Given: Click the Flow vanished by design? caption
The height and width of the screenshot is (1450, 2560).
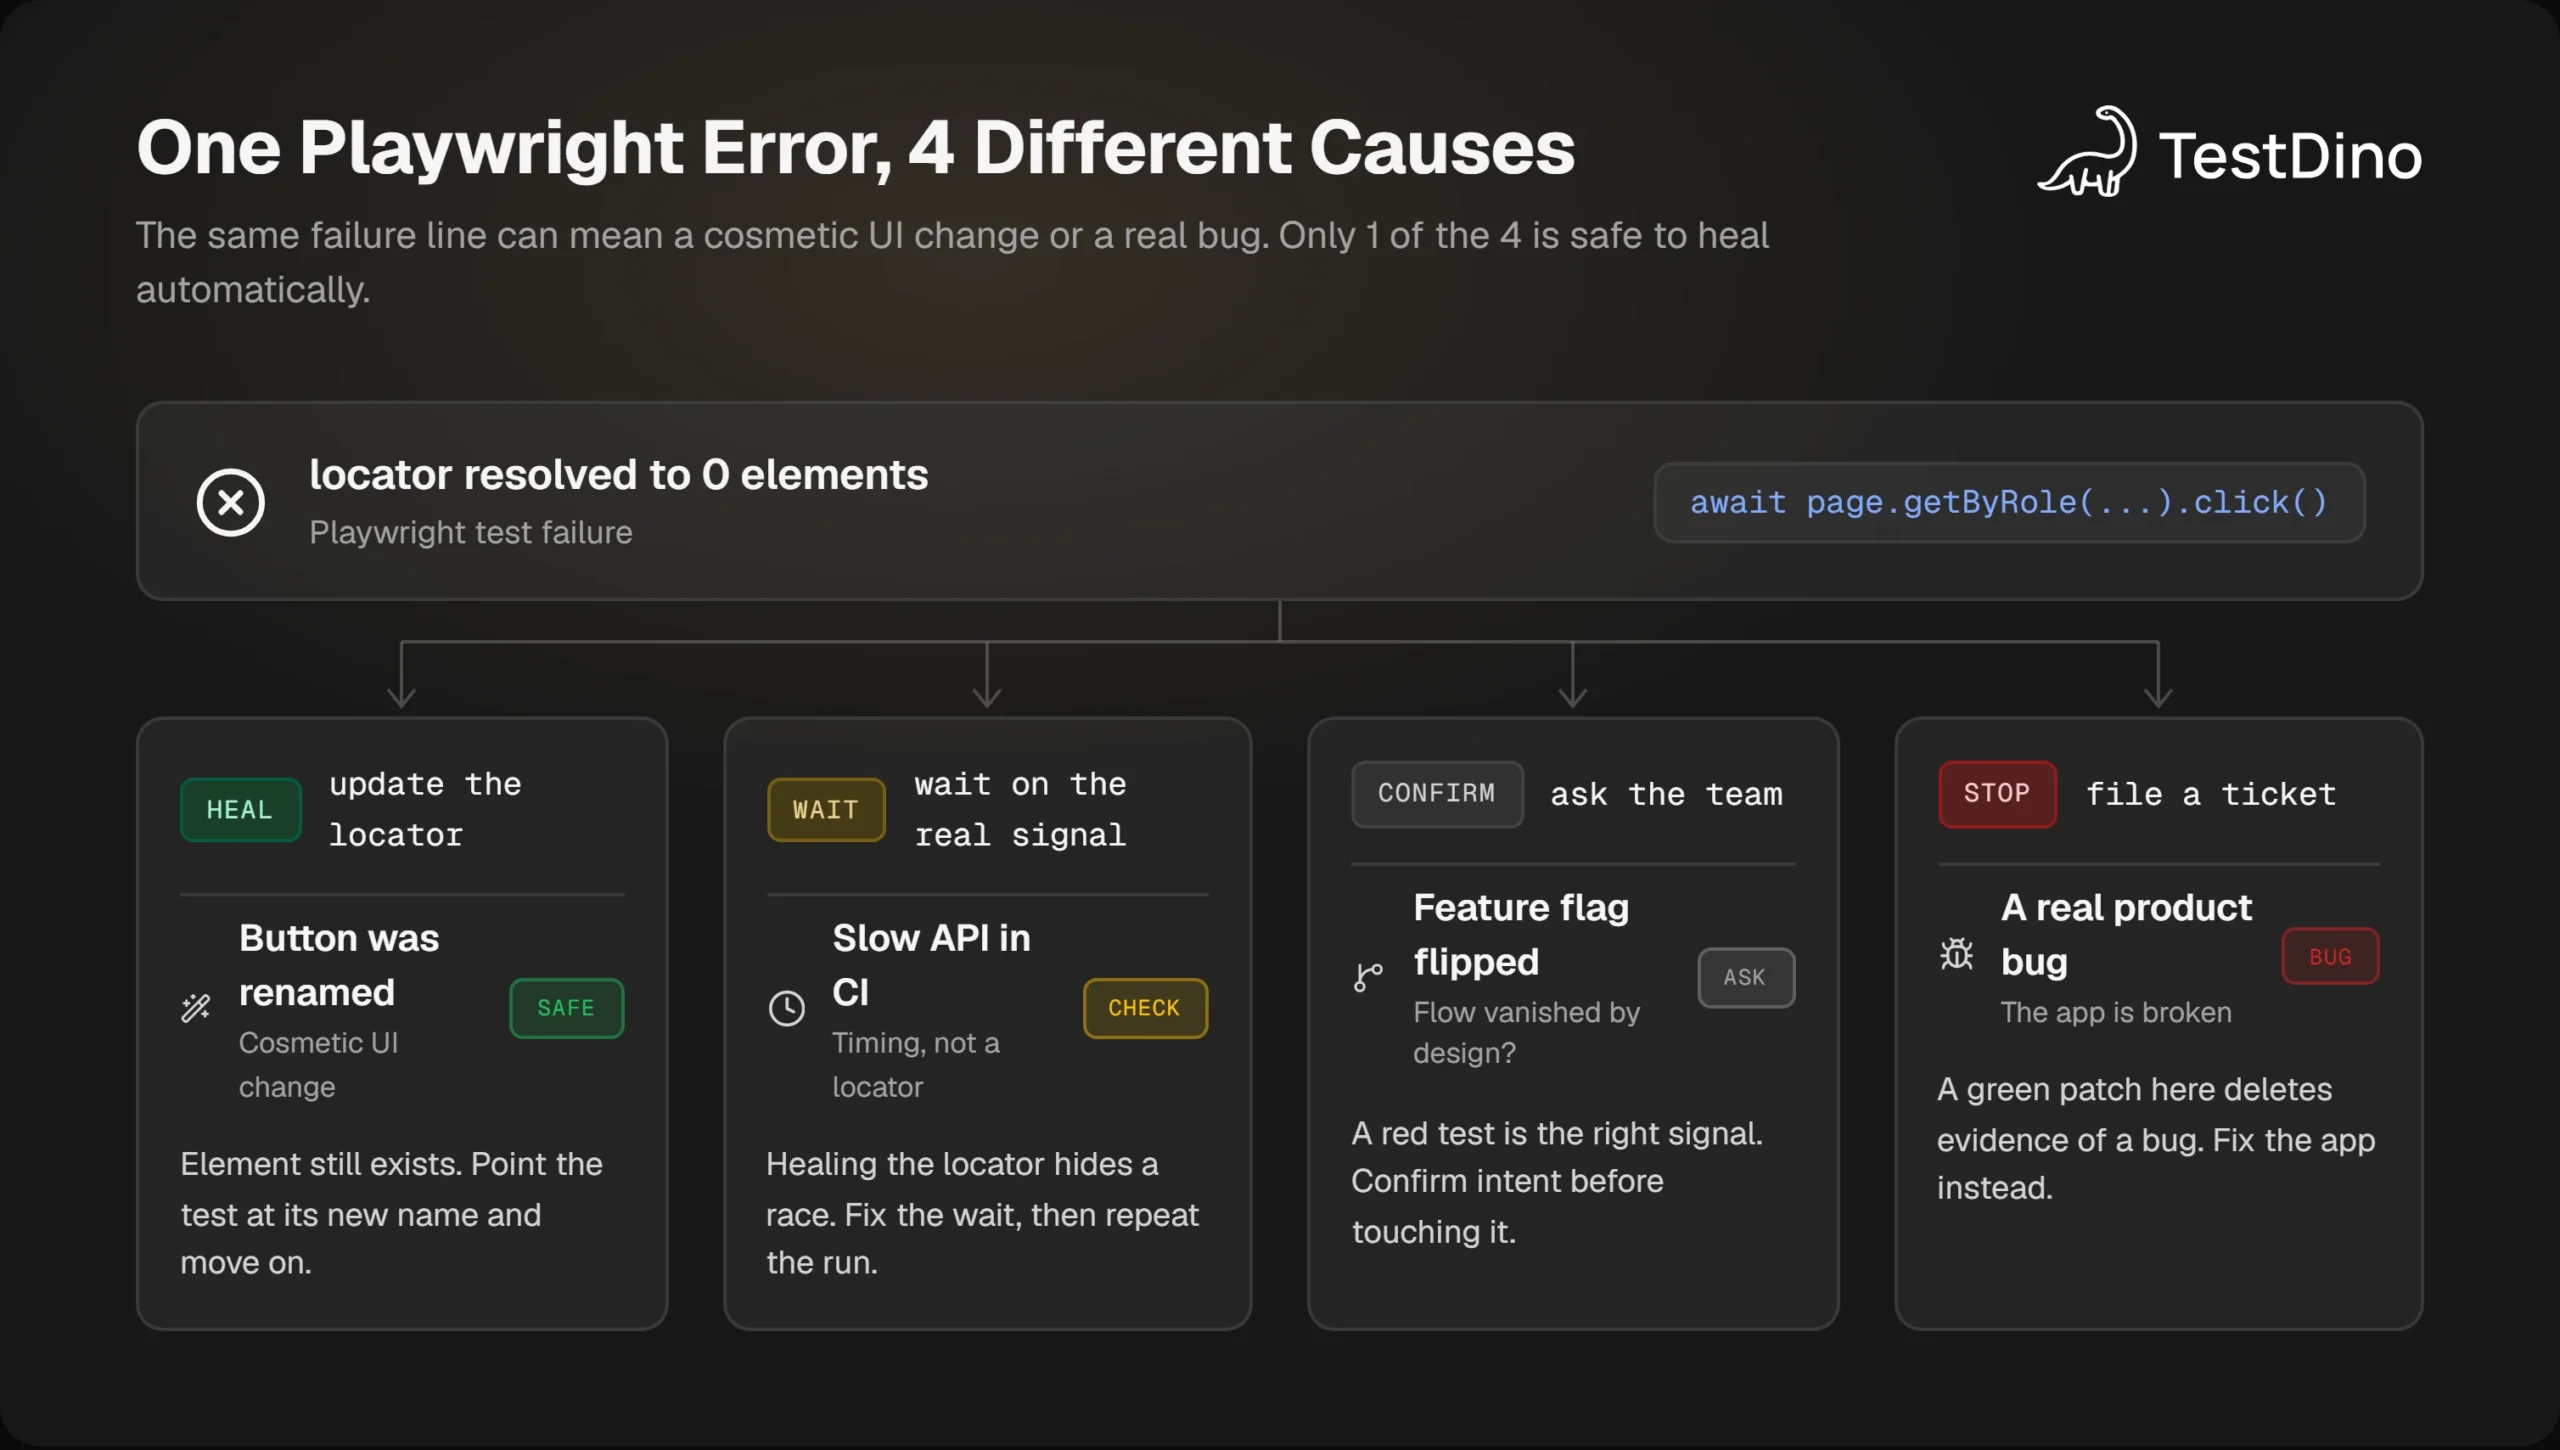Looking at the screenshot, I should click(1527, 1032).
